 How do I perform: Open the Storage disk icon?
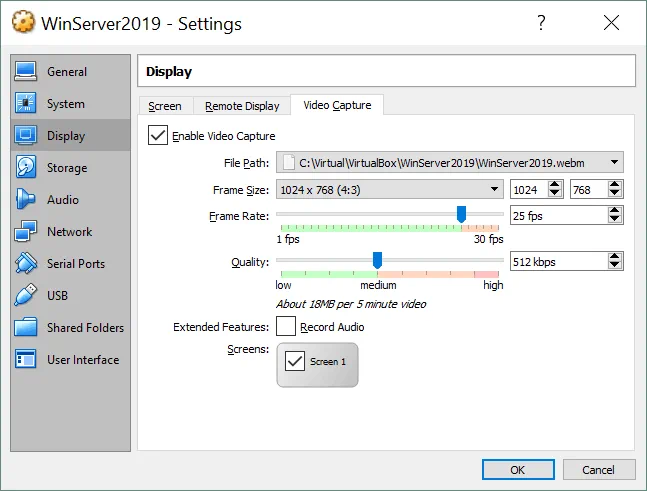click(26, 168)
